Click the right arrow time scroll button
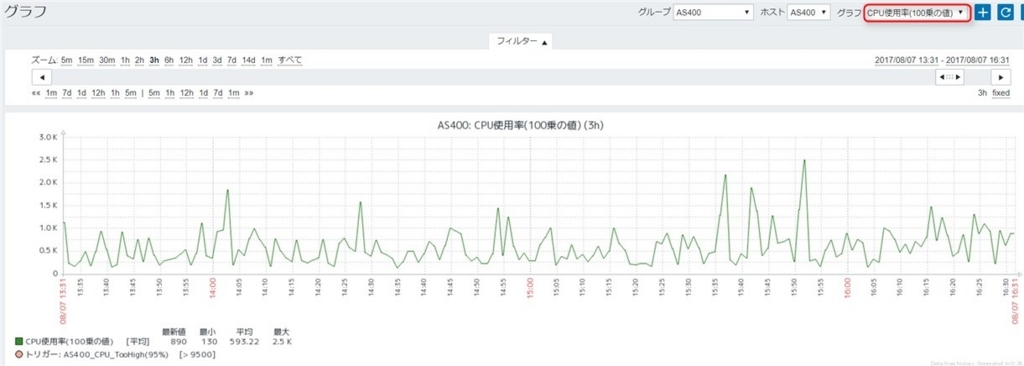The height and width of the screenshot is (366, 1024). tap(1001, 77)
